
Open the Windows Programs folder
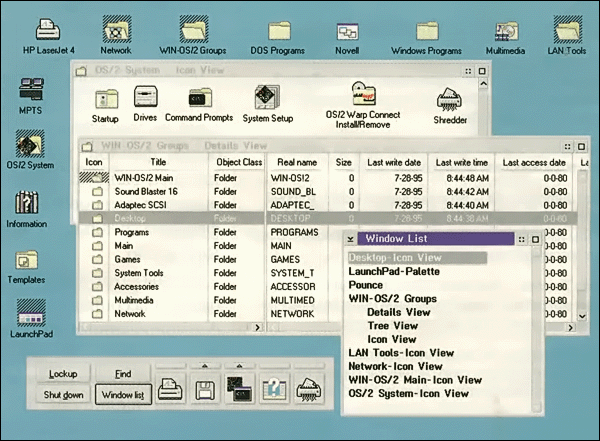click(427, 31)
